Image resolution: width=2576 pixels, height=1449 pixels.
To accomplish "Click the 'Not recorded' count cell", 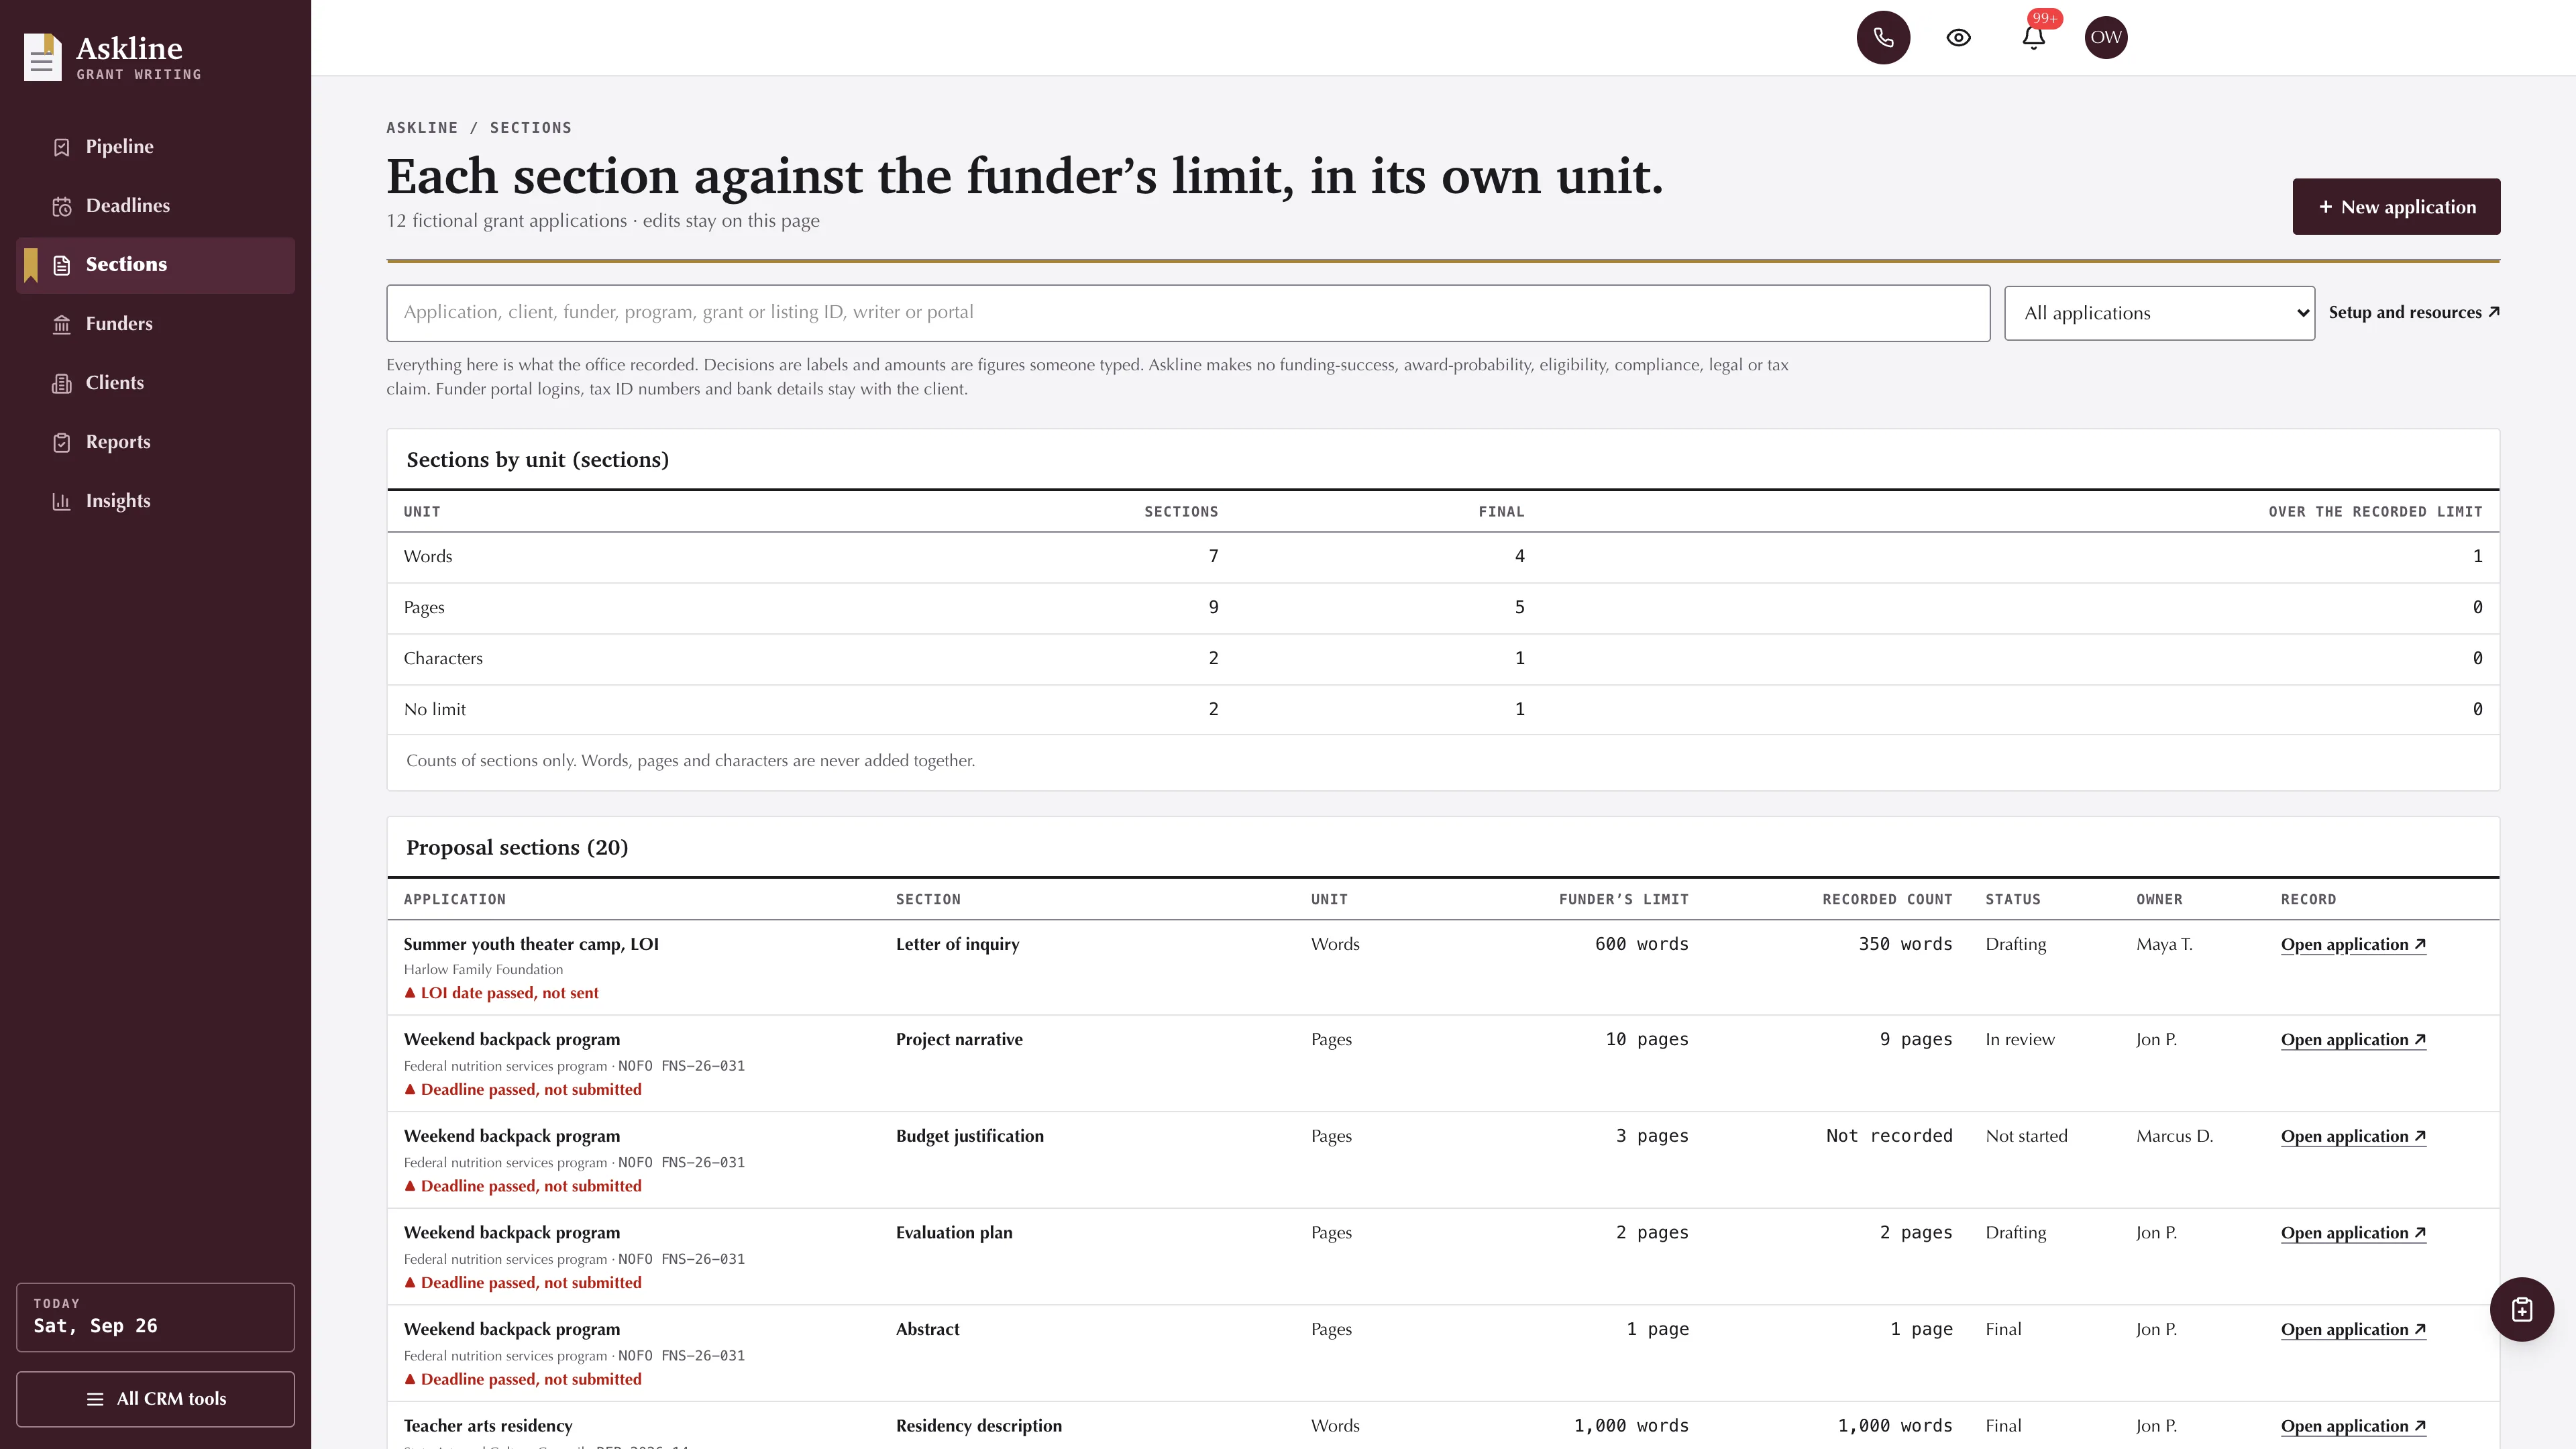I will [1889, 1136].
